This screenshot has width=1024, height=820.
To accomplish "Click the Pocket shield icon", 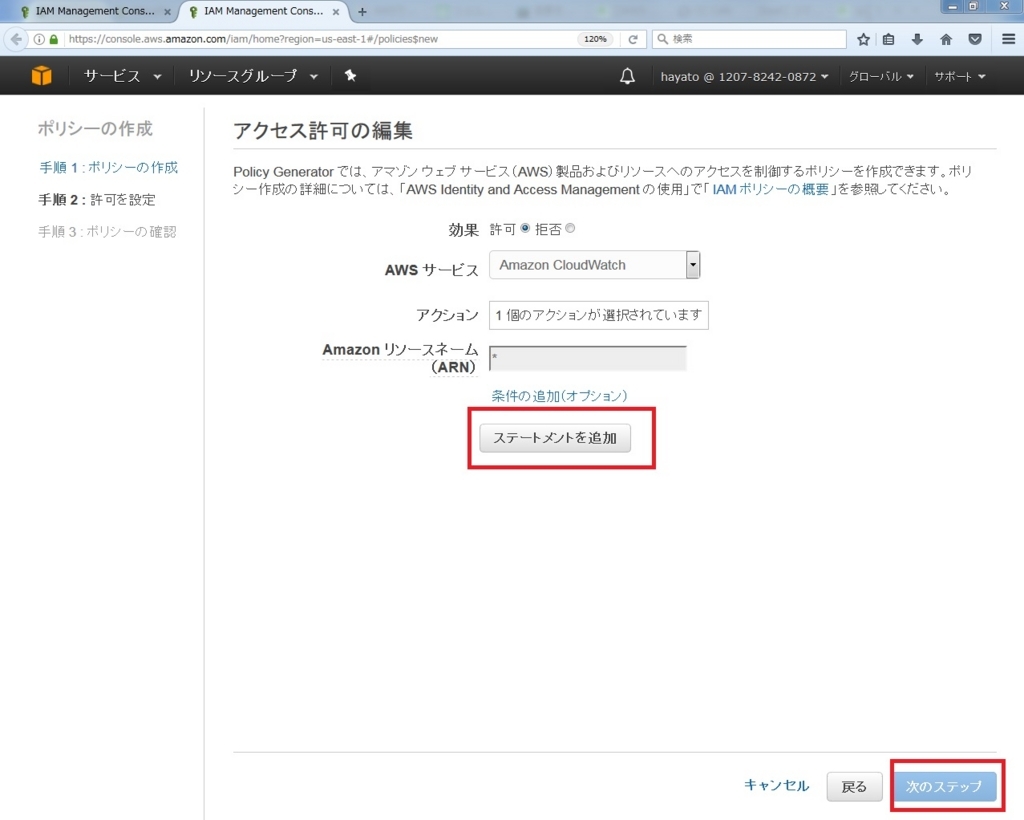I will coord(975,39).
